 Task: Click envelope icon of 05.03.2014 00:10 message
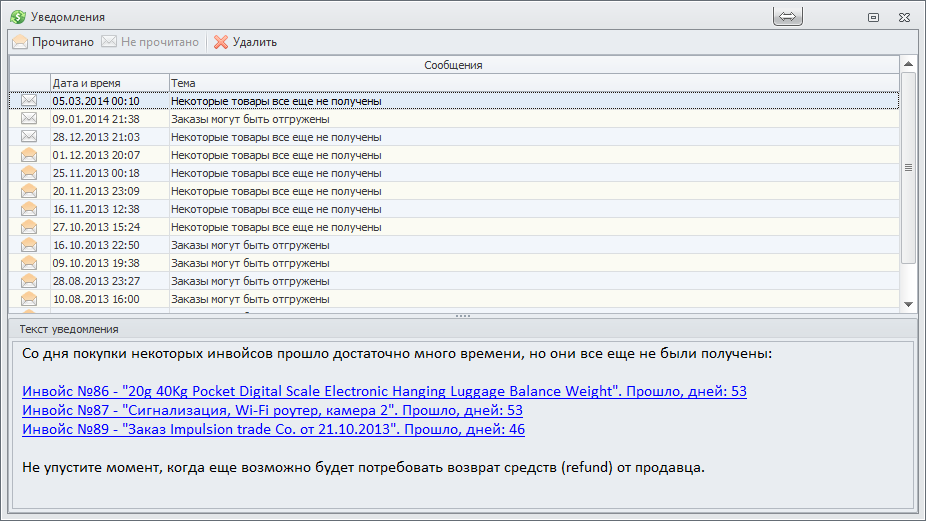coord(29,101)
